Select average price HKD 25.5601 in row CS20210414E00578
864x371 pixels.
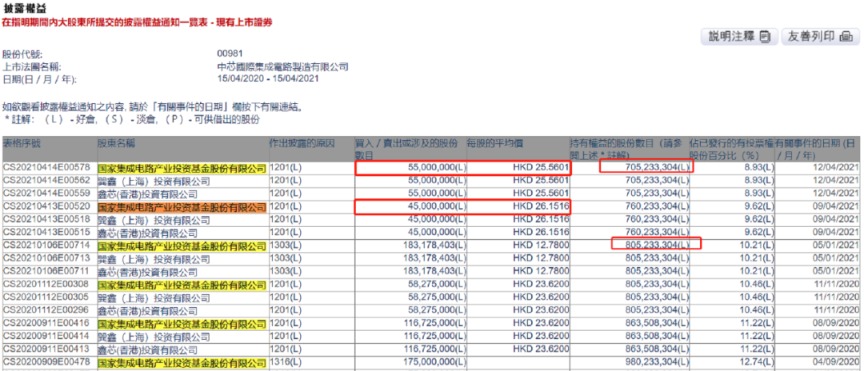(541, 168)
